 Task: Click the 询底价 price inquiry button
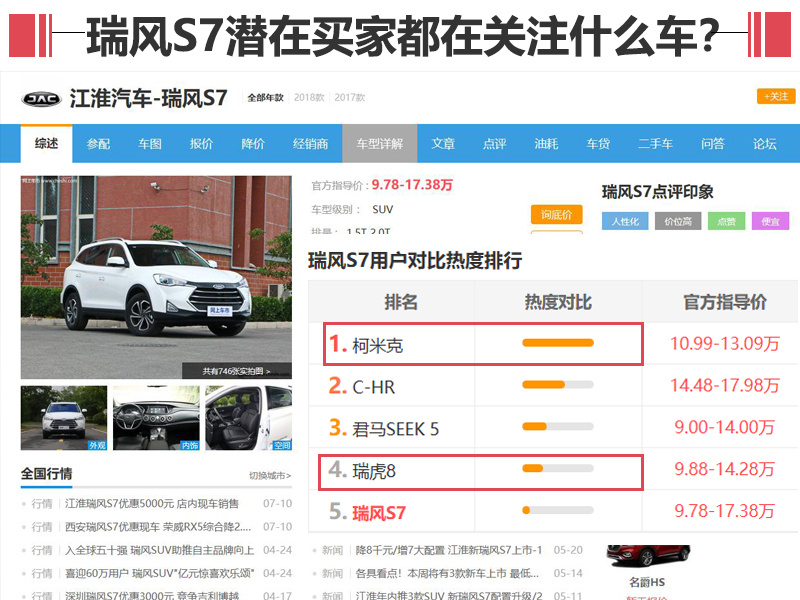point(556,214)
